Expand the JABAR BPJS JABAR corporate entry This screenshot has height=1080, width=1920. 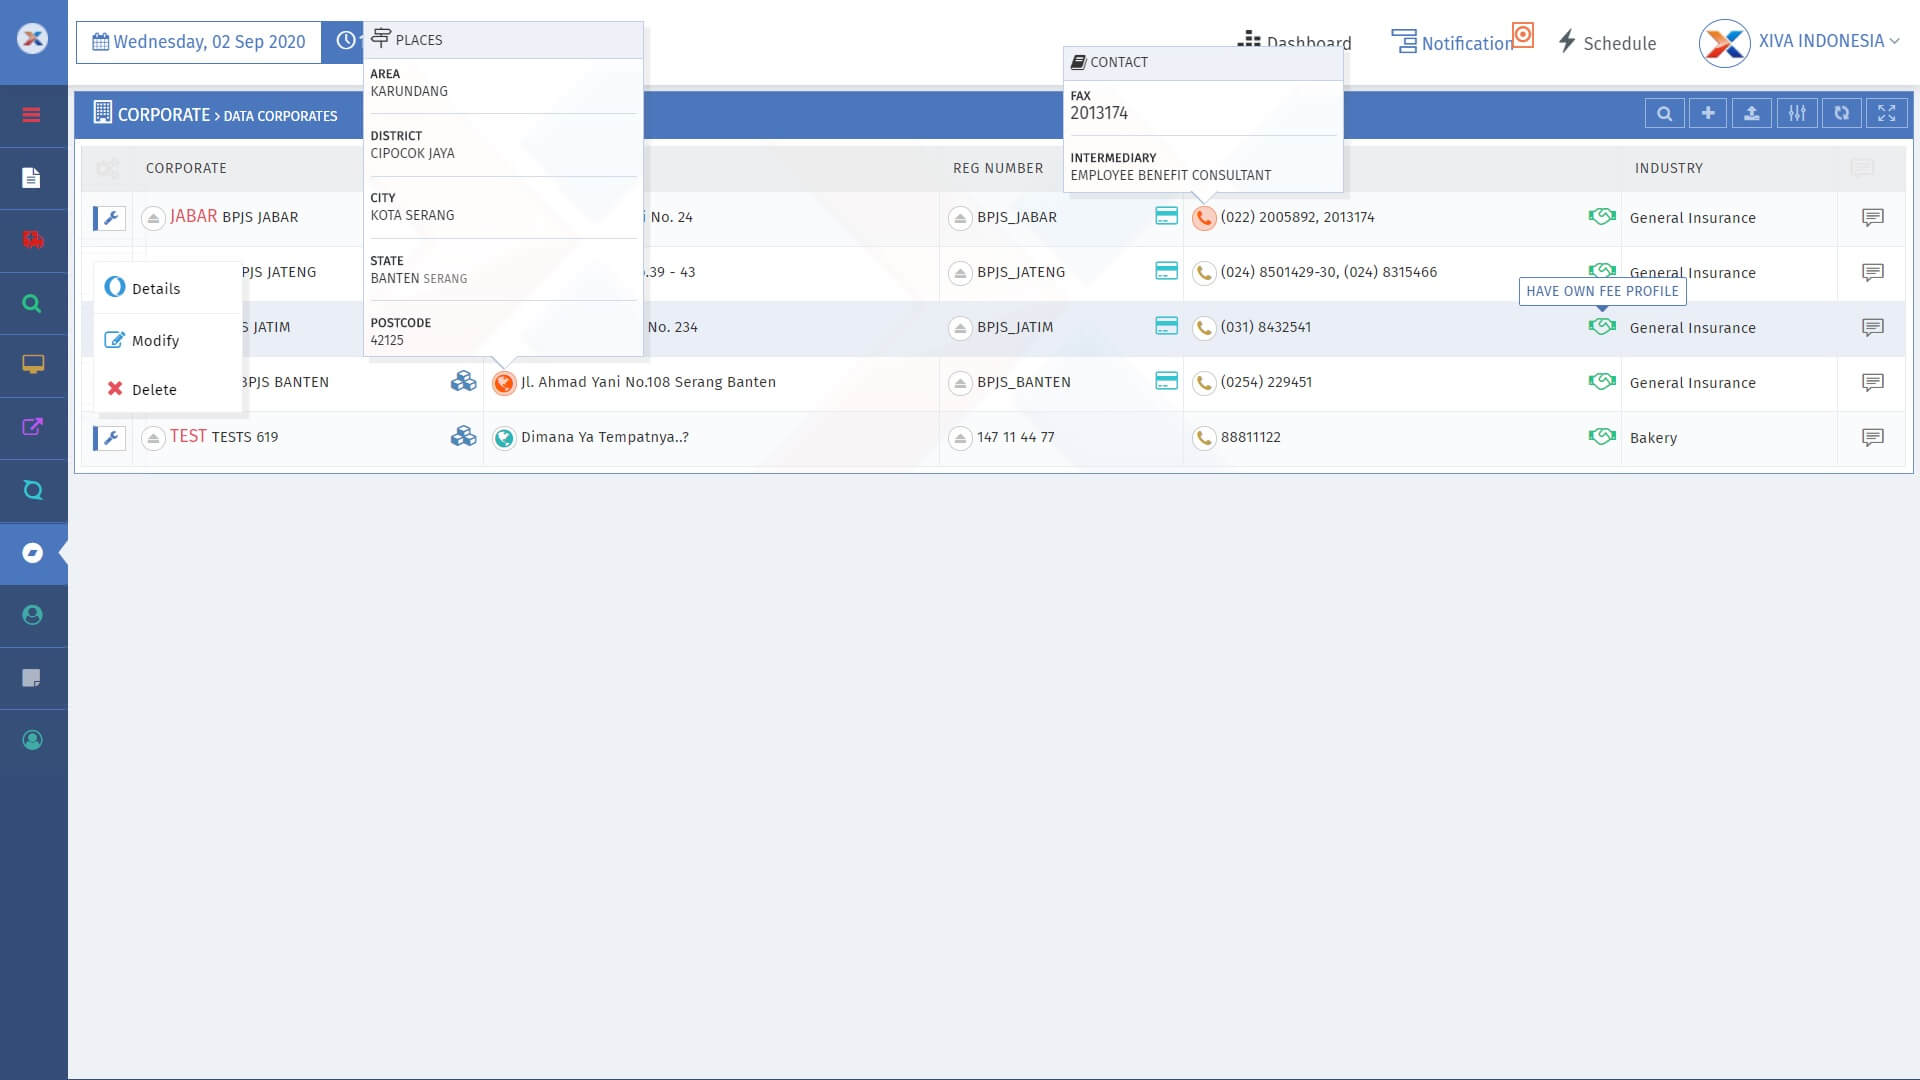(x=153, y=217)
